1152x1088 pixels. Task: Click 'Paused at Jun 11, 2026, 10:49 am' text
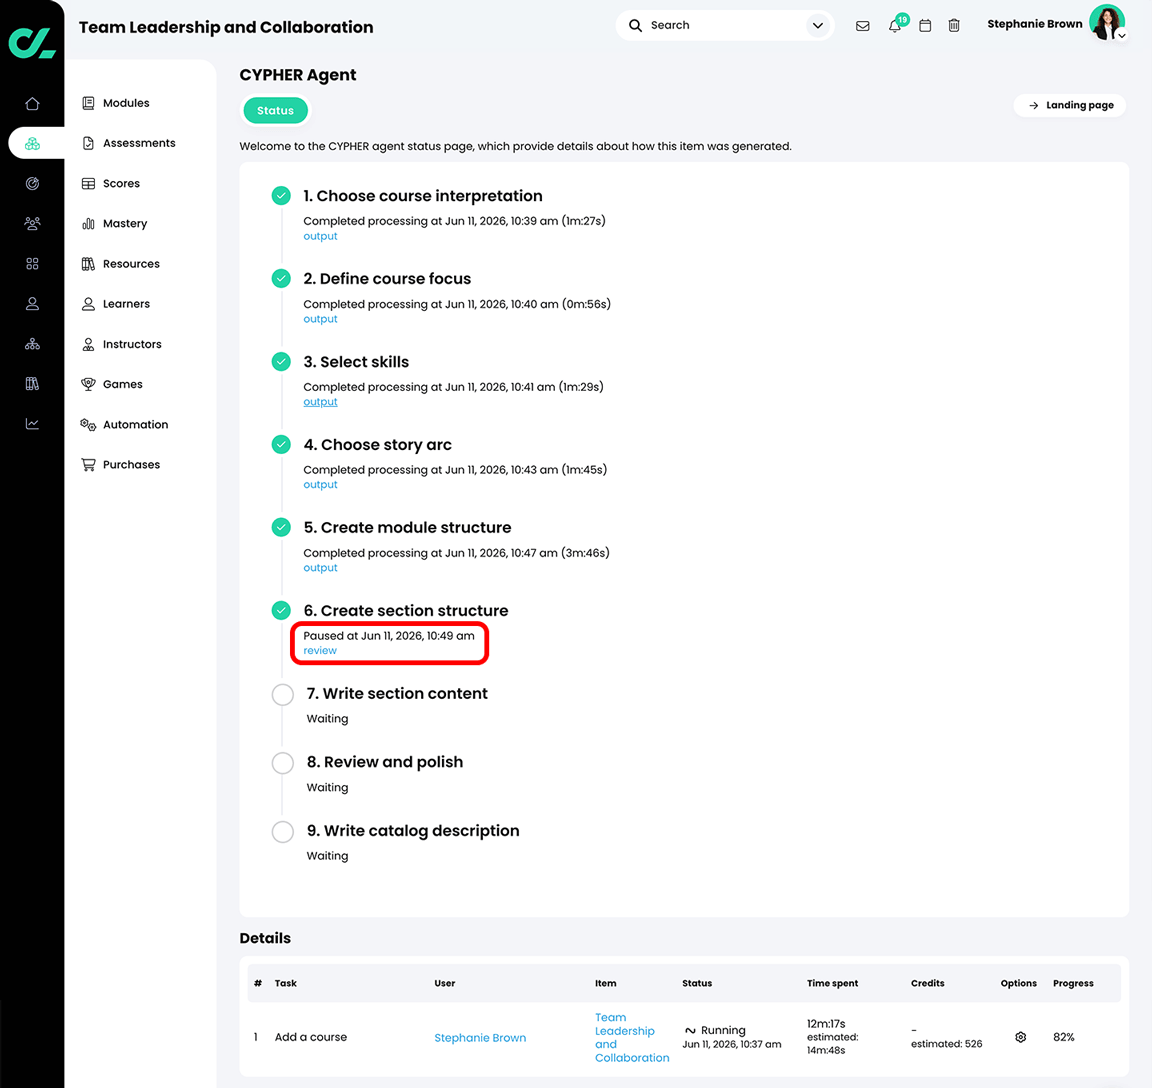click(389, 635)
